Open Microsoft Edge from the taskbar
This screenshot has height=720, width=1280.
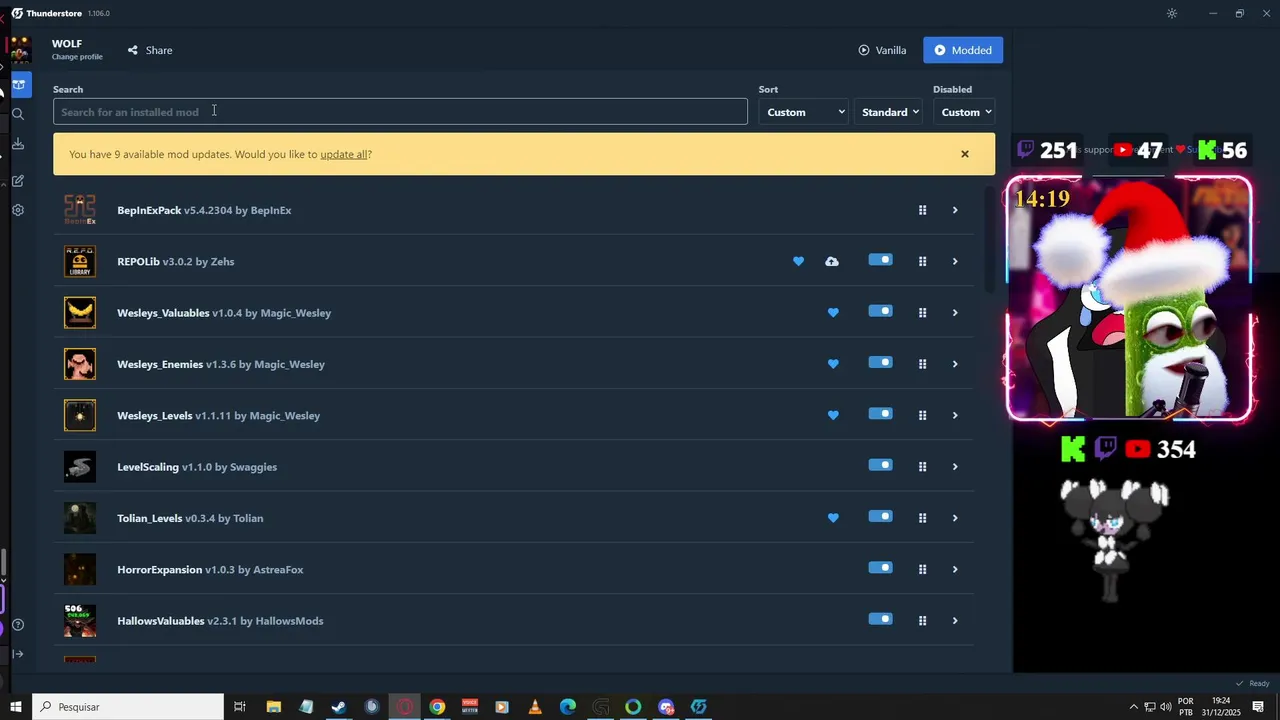568,707
